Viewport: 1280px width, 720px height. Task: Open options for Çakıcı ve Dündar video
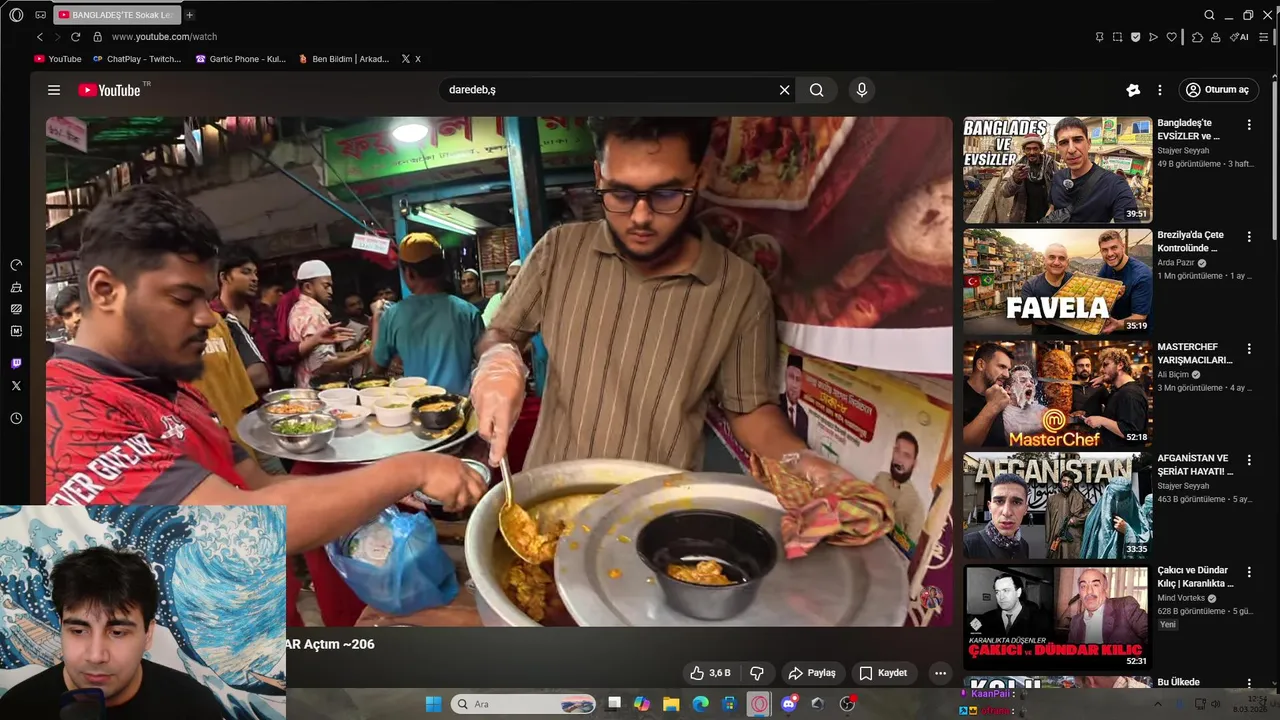click(1249, 573)
